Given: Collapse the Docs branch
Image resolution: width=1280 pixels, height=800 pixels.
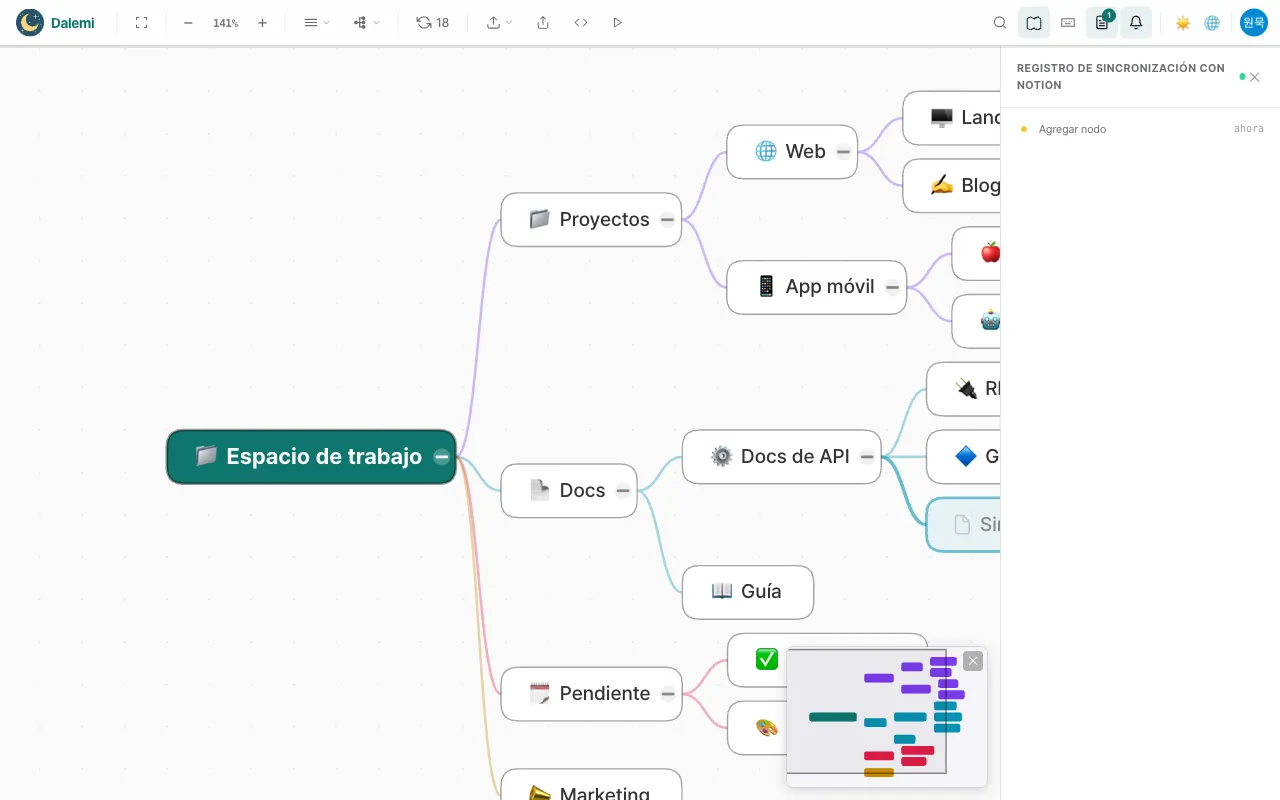Looking at the screenshot, I should [623, 491].
